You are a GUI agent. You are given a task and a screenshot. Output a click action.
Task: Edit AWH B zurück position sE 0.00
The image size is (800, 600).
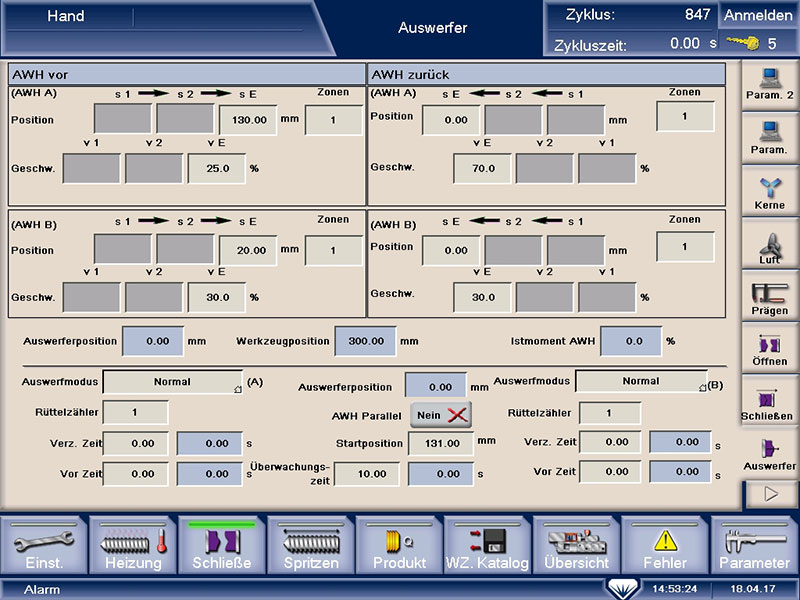pos(452,250)
